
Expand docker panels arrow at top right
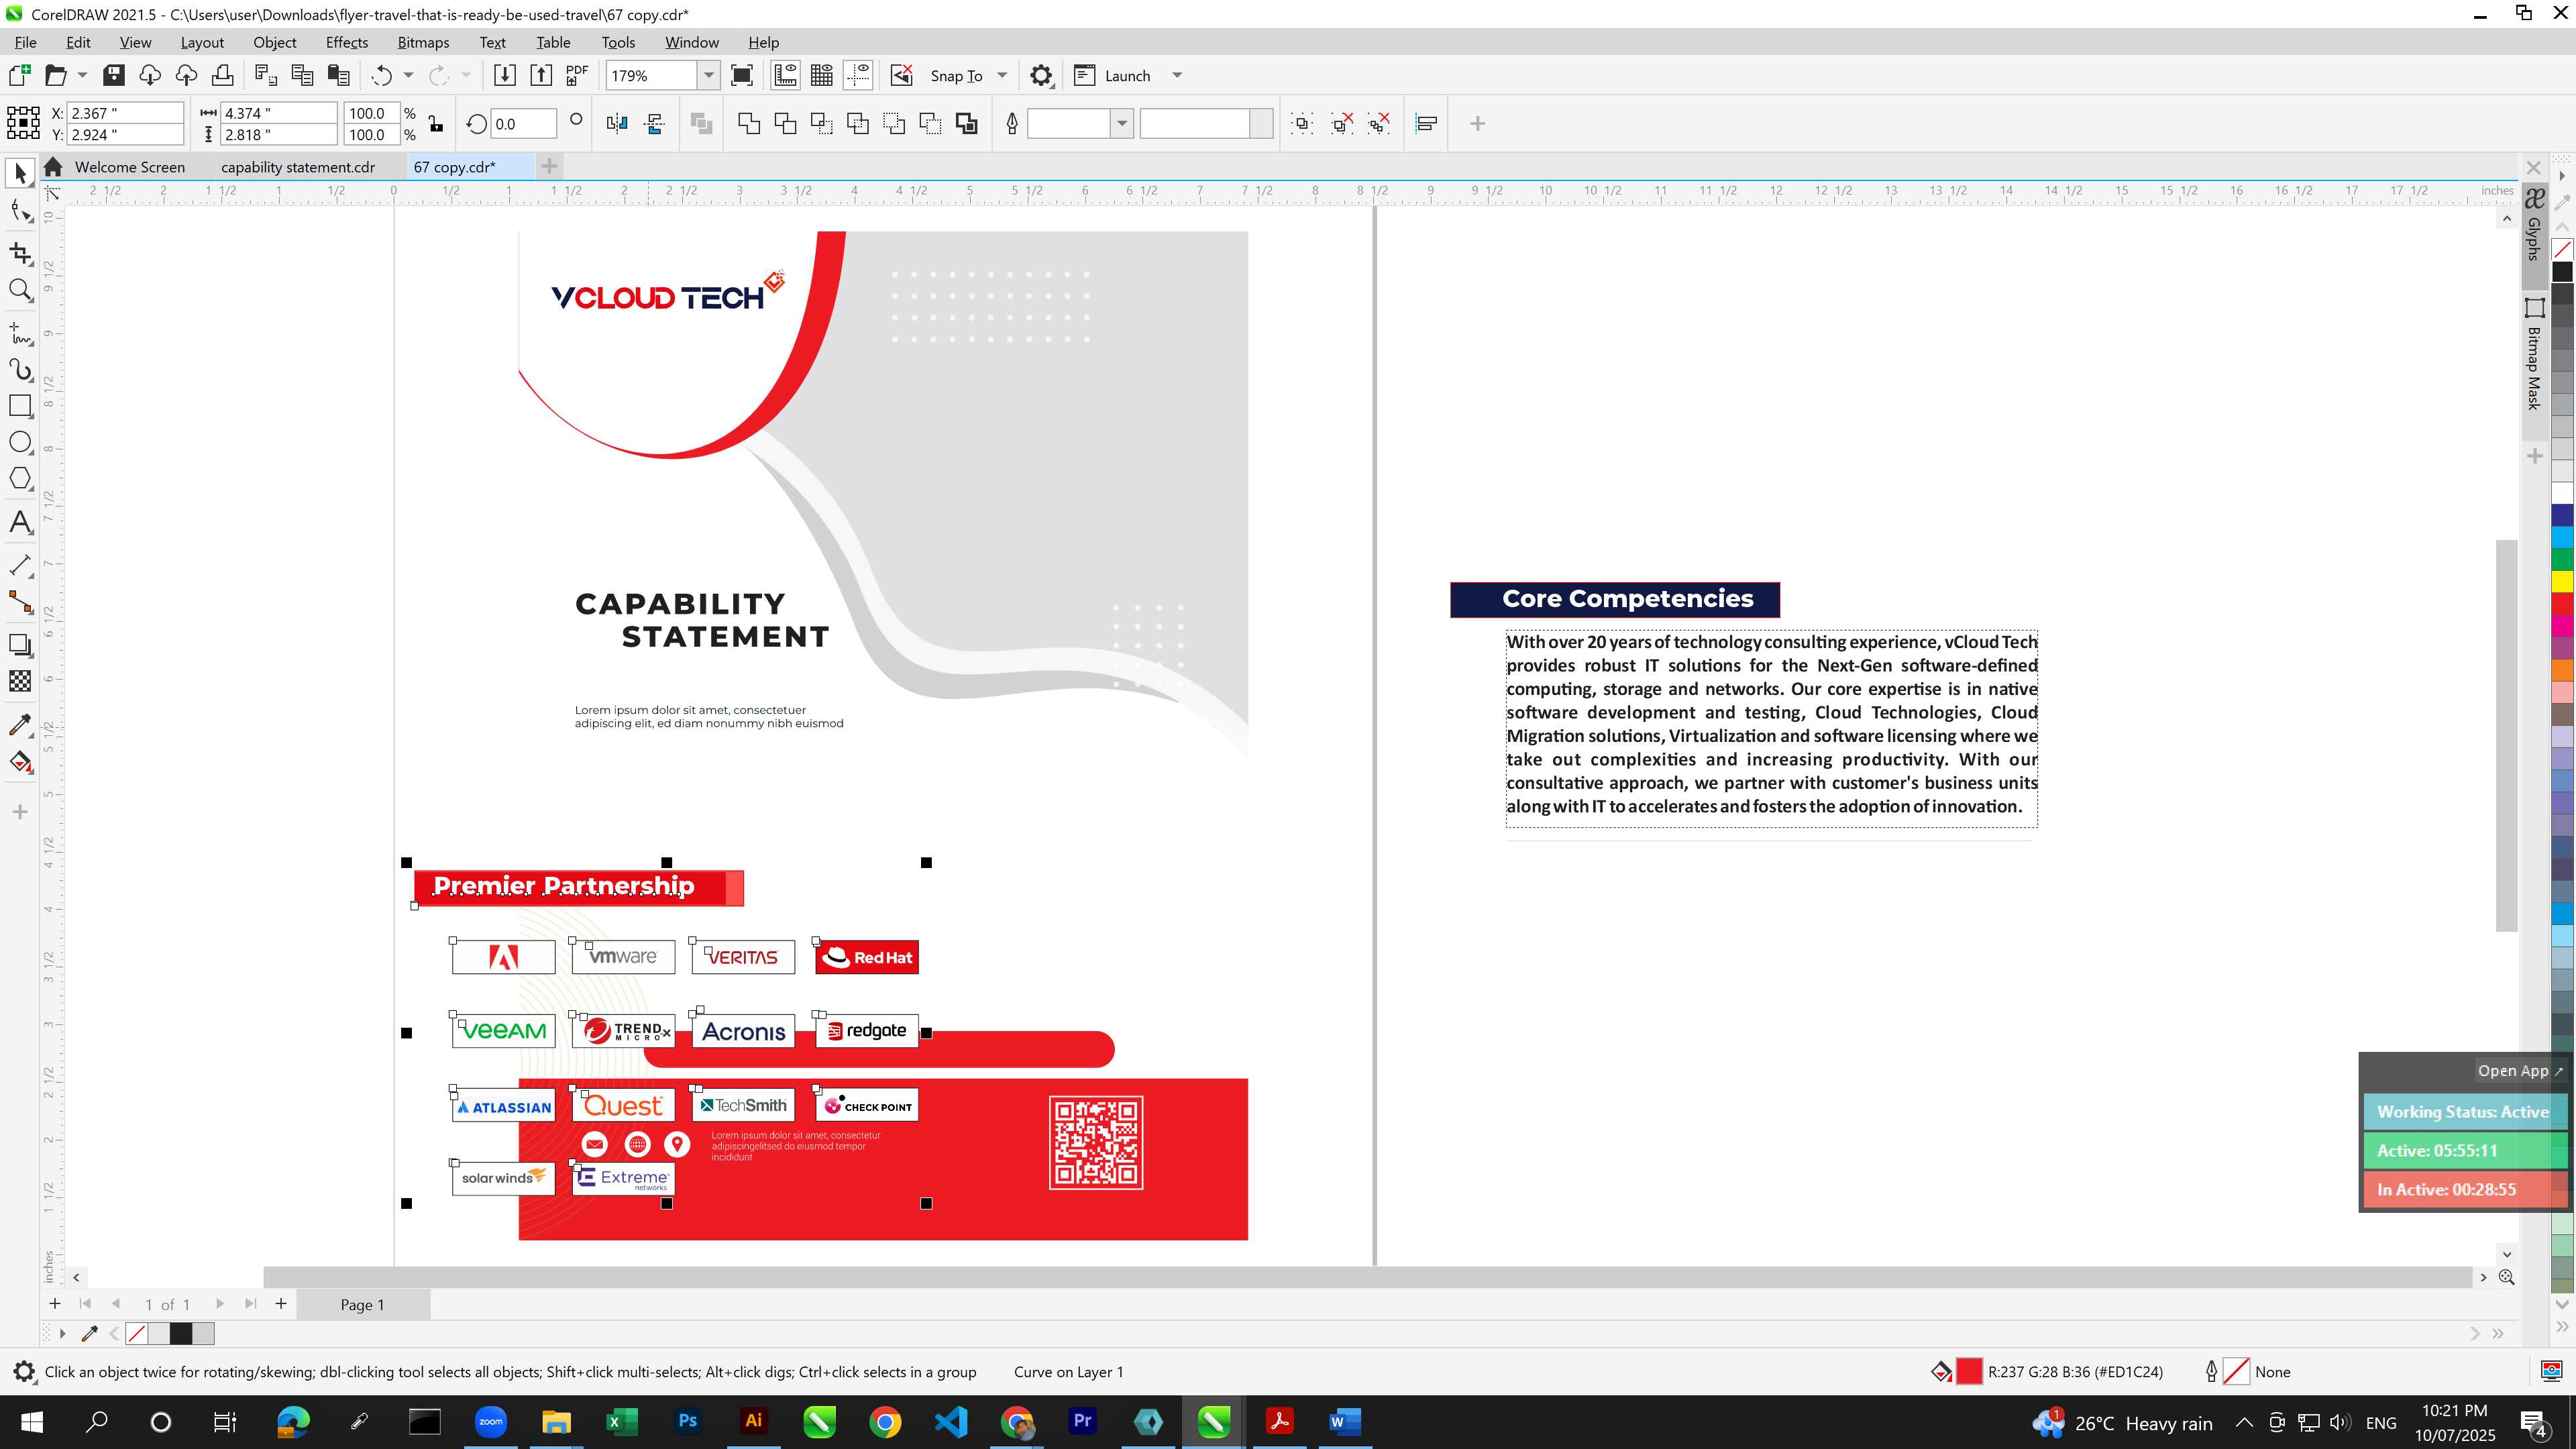pos(2562,176)
